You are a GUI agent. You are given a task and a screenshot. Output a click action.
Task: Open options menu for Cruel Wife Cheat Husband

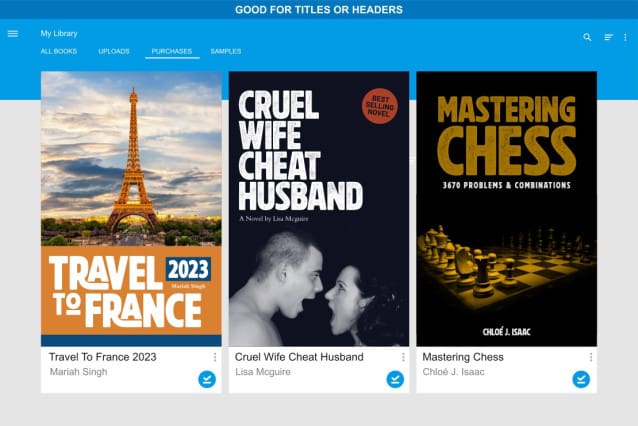pyautogui.click(x=403, y=357)
